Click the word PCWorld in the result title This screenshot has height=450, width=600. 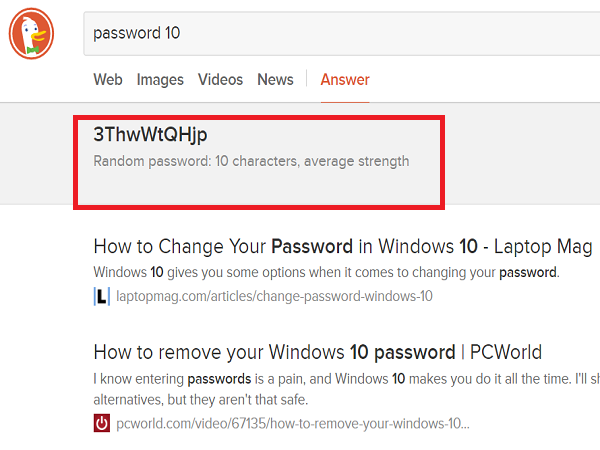[506, 352]
